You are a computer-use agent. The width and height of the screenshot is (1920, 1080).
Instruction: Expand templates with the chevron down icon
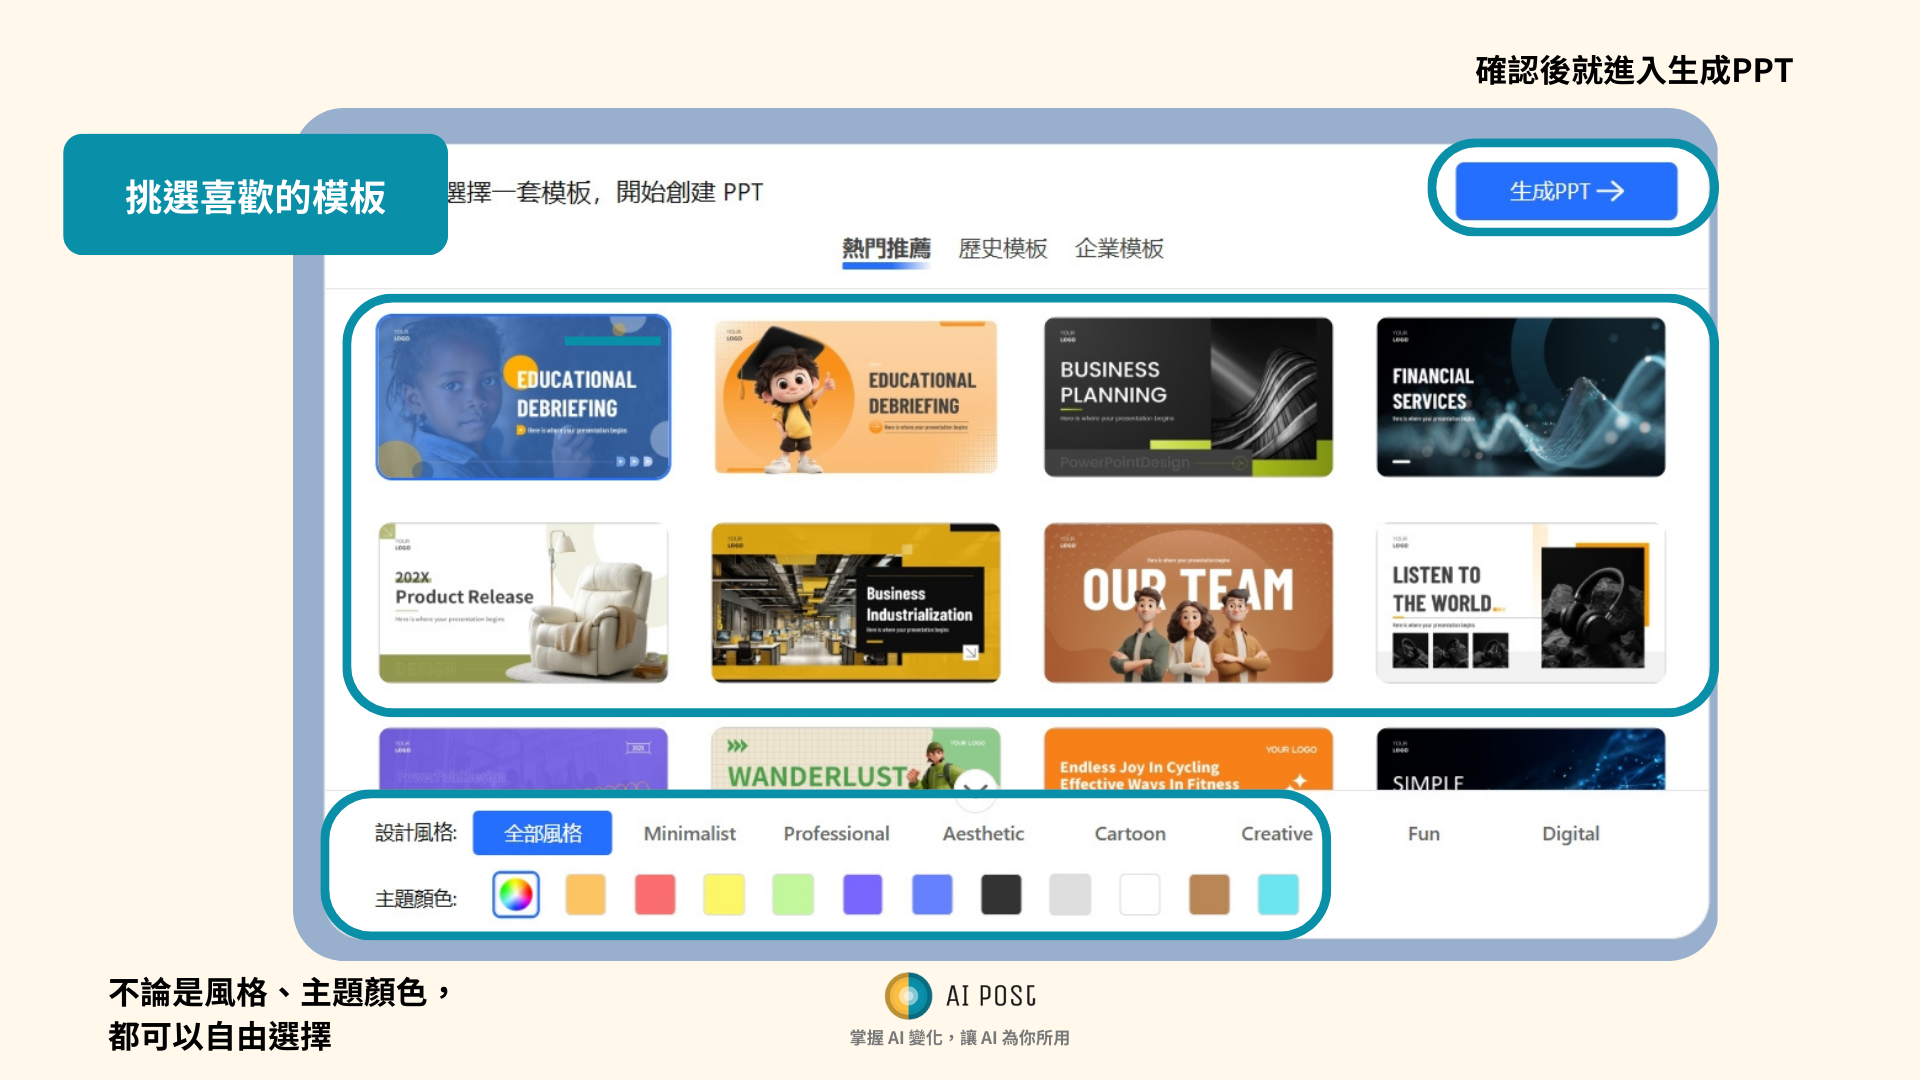(x=976, y=788)
